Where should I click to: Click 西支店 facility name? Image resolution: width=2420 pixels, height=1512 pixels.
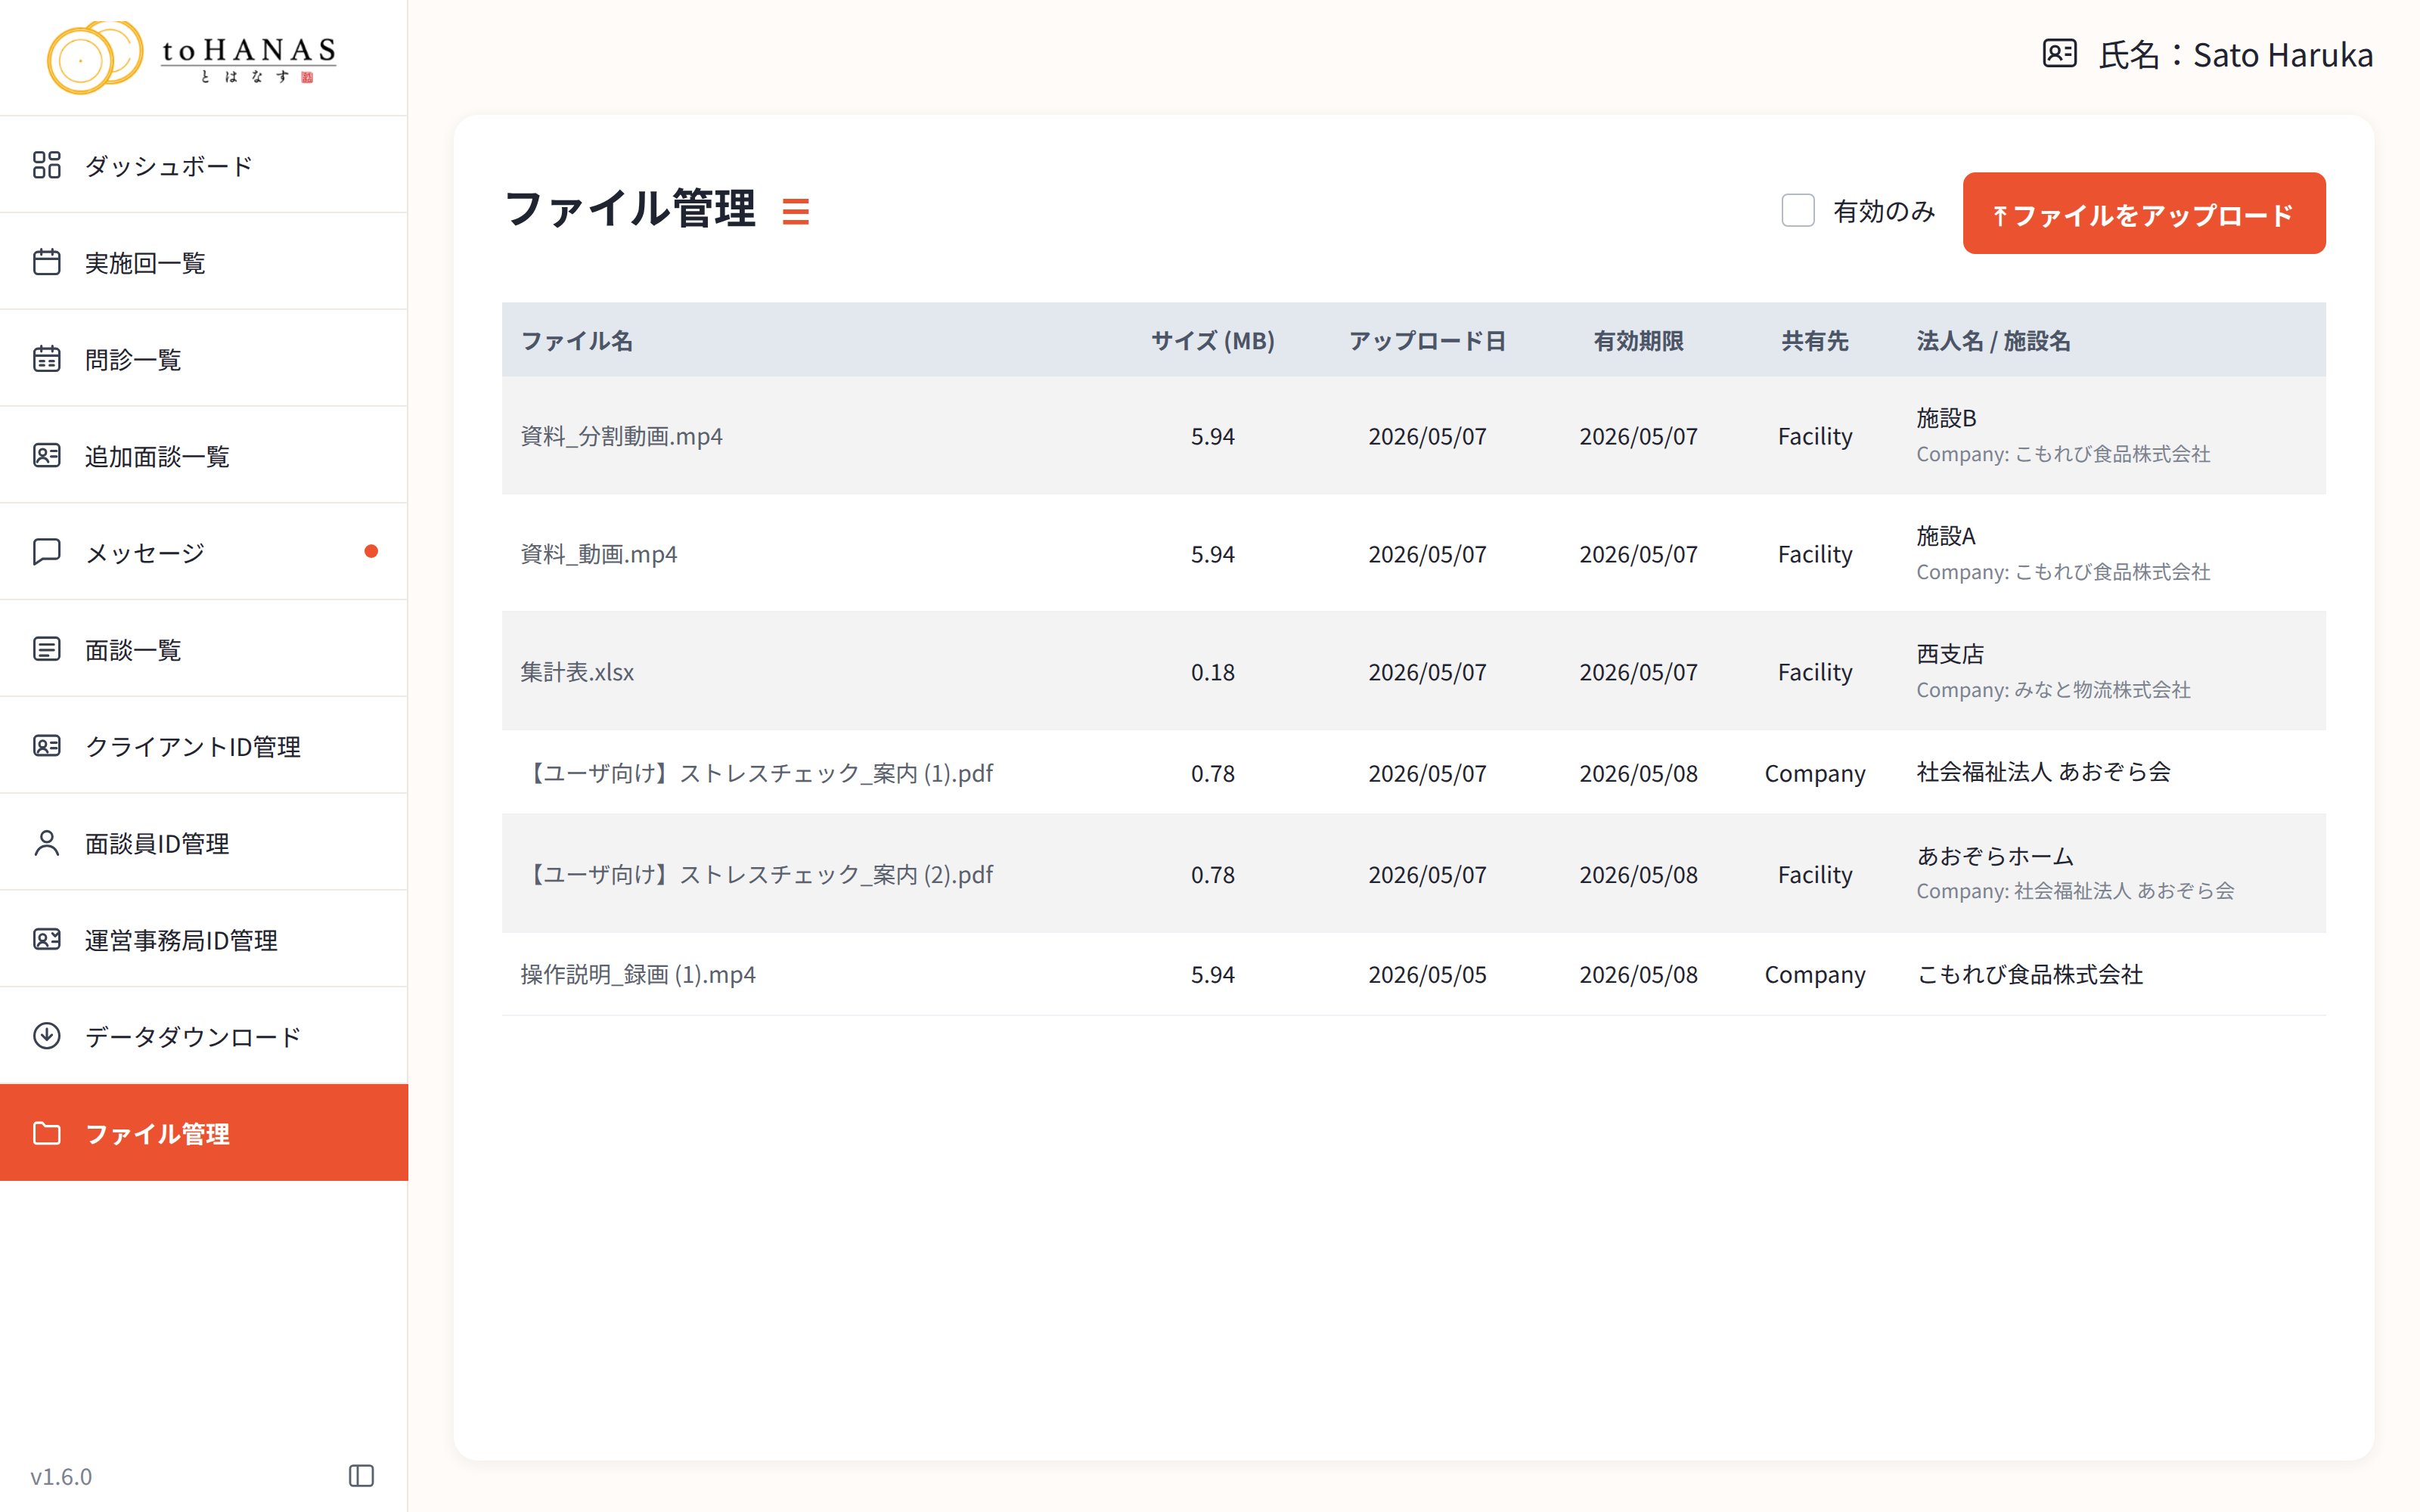(1950, 654)
